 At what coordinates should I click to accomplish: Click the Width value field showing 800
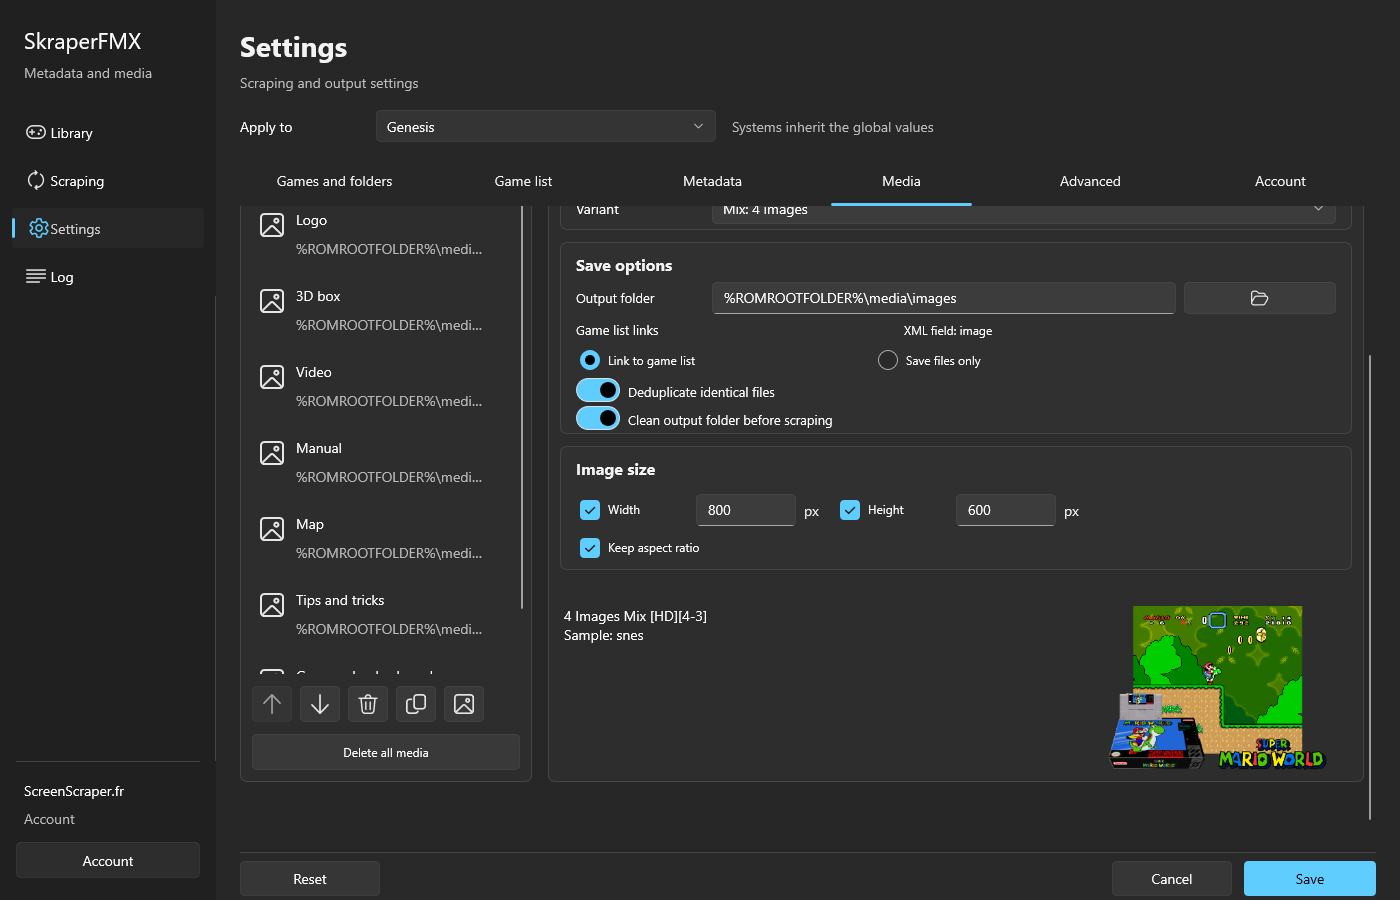tap(746, 510)
